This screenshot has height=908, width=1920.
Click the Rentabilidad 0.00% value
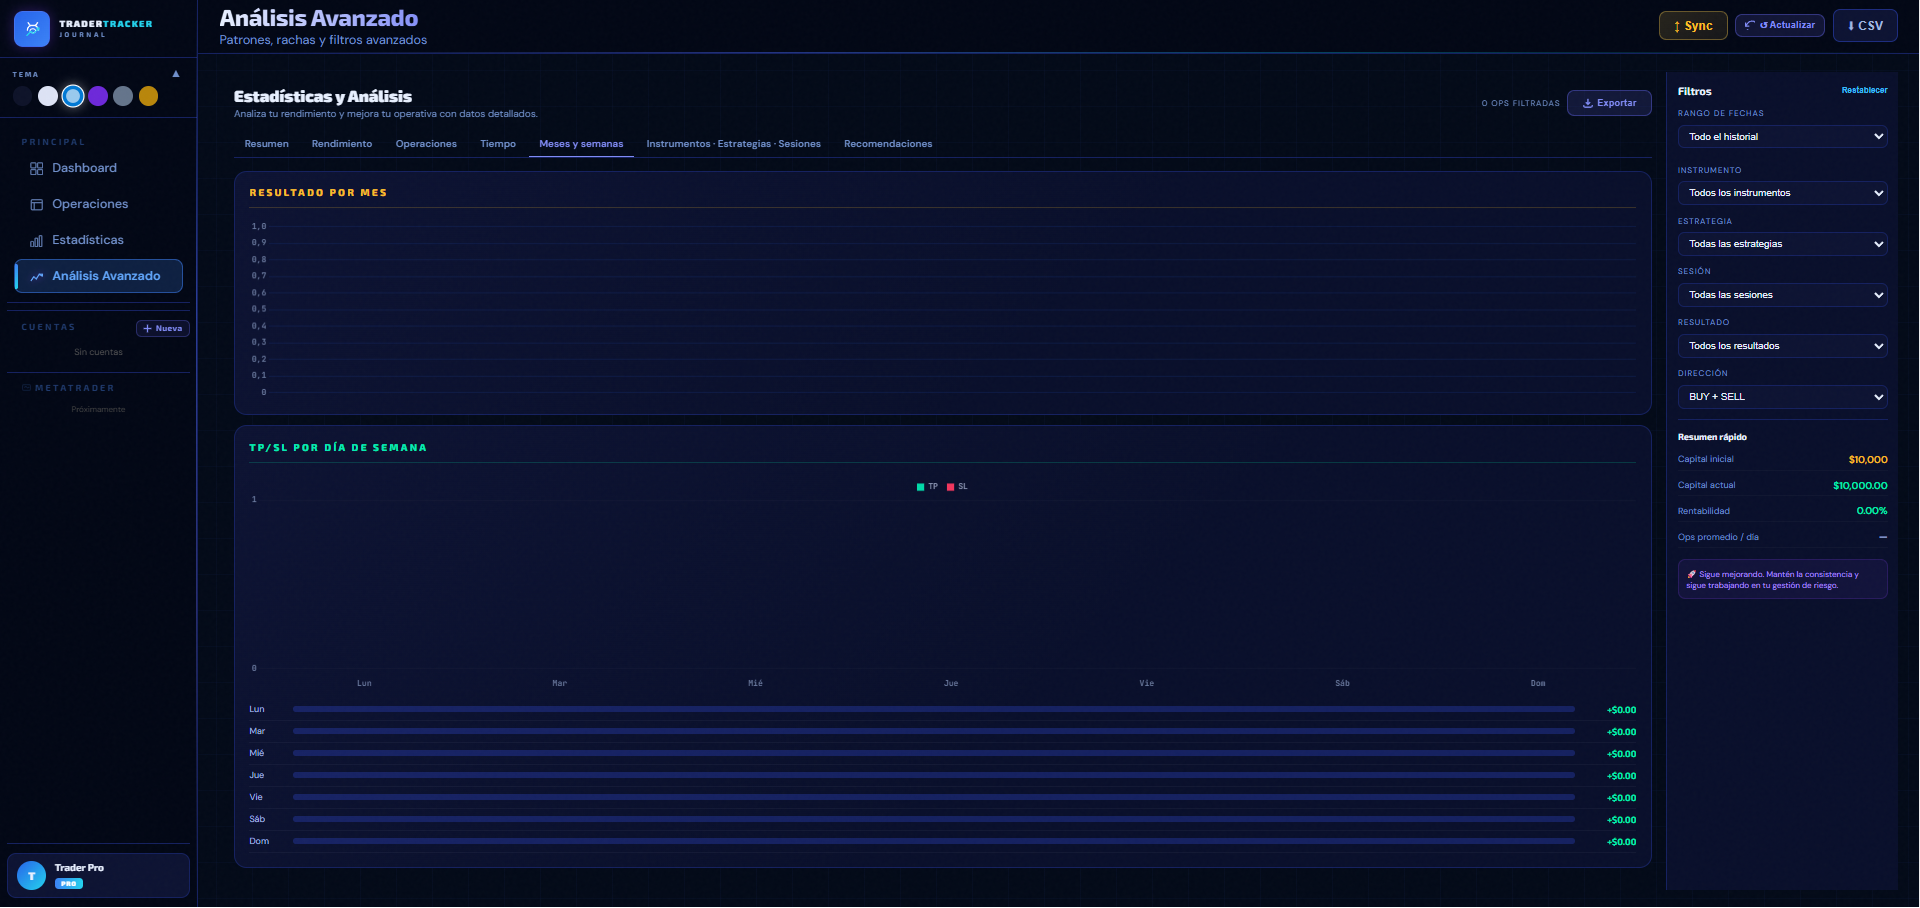click(x=1872, y=511)
